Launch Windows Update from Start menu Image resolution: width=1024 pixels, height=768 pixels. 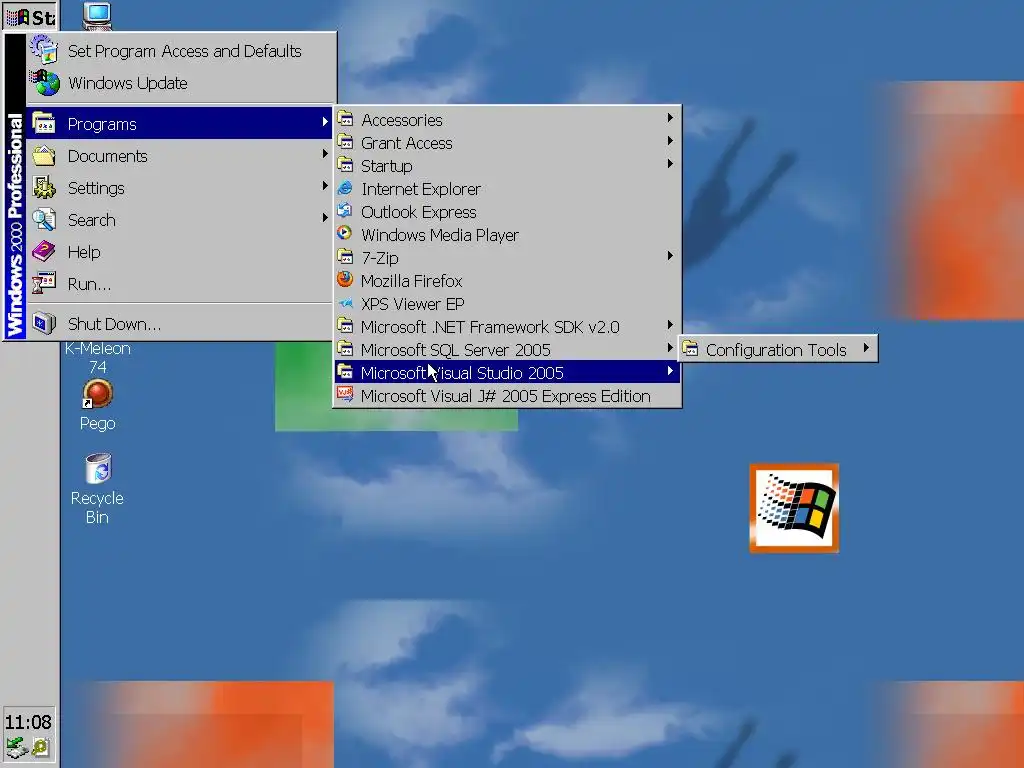[181, 83]
